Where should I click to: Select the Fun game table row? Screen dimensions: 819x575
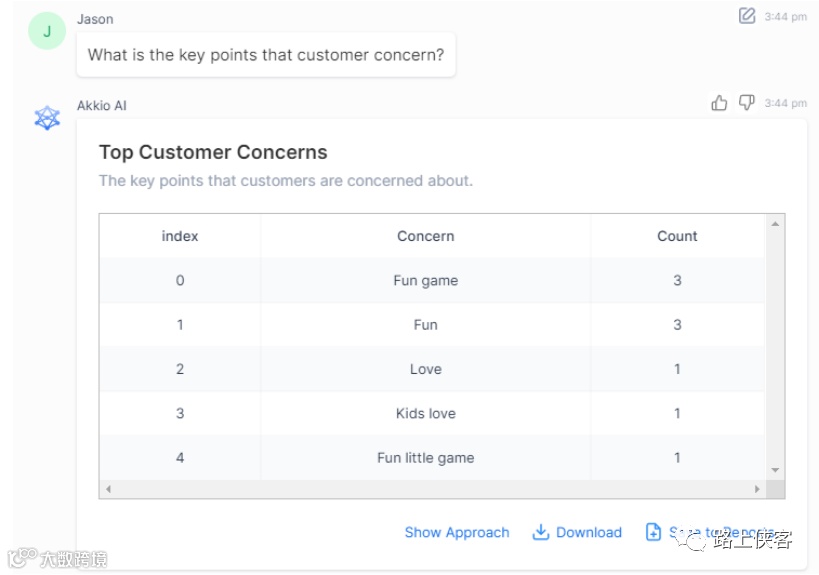[425, 280]
